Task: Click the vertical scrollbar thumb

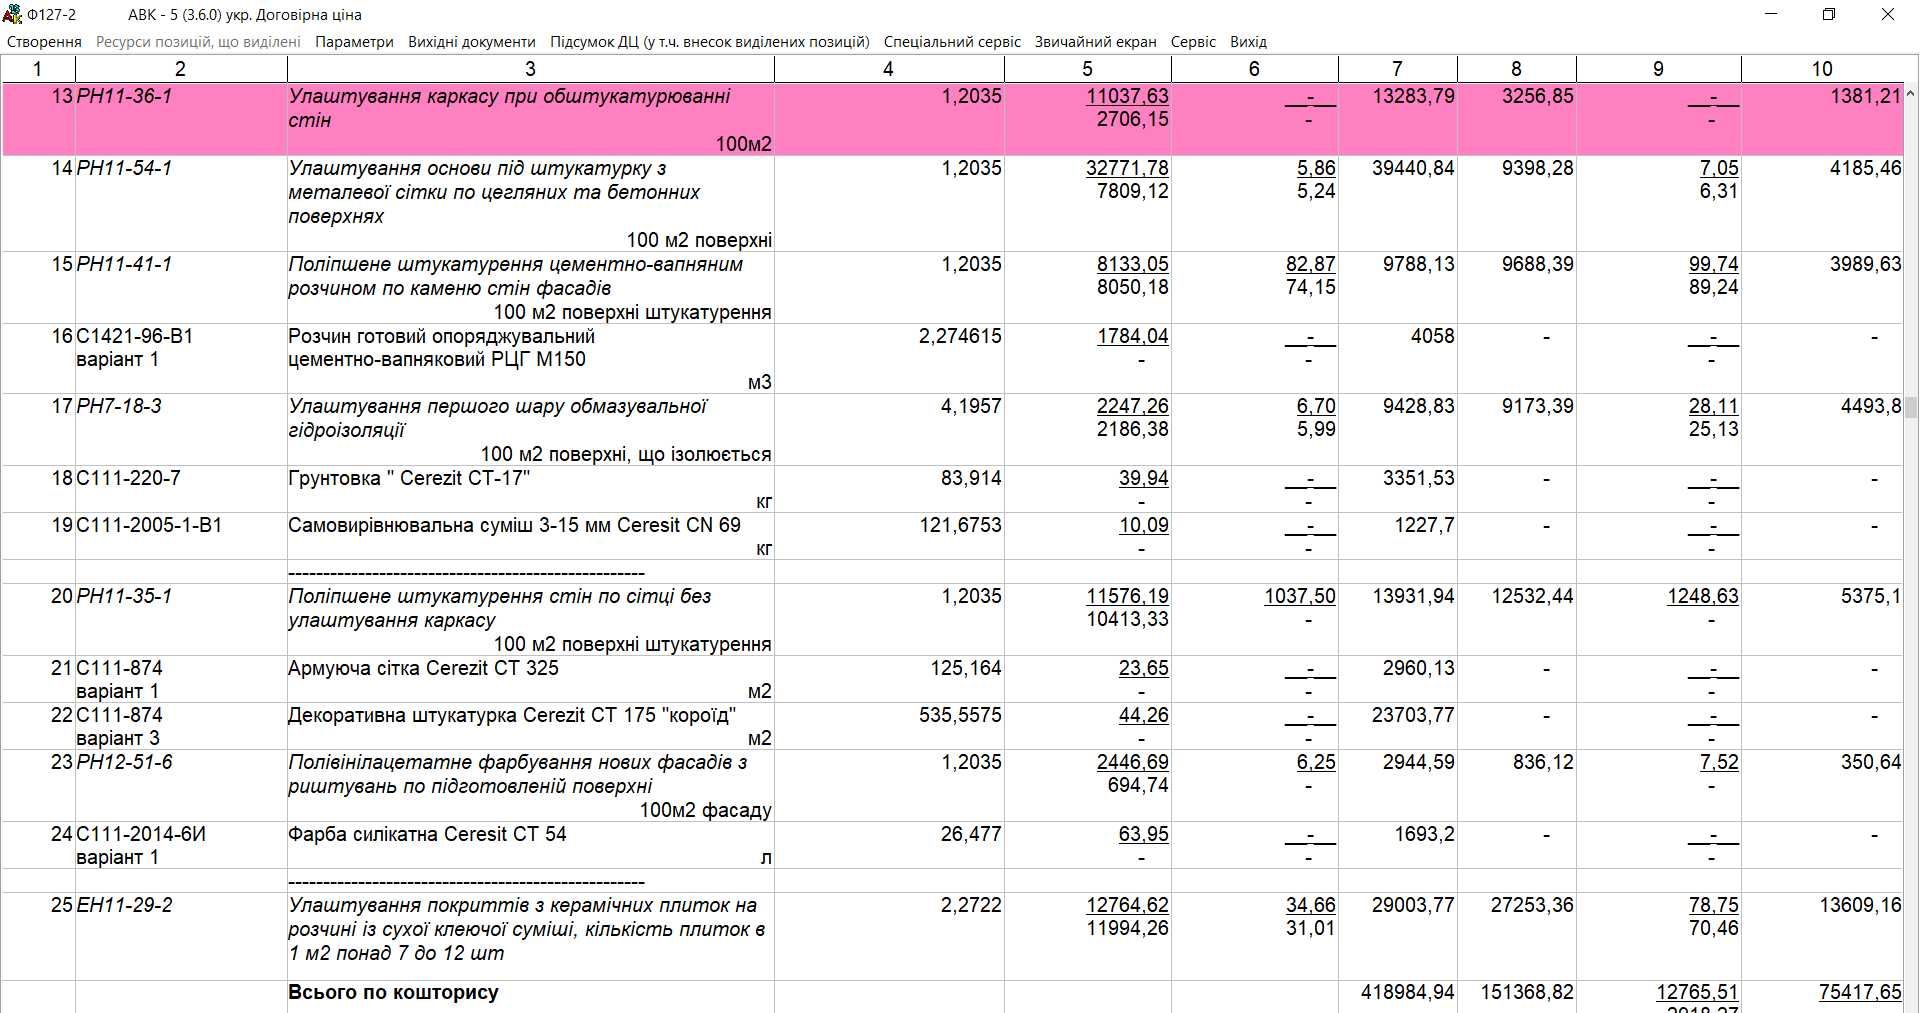Action: pos(1911,407)
